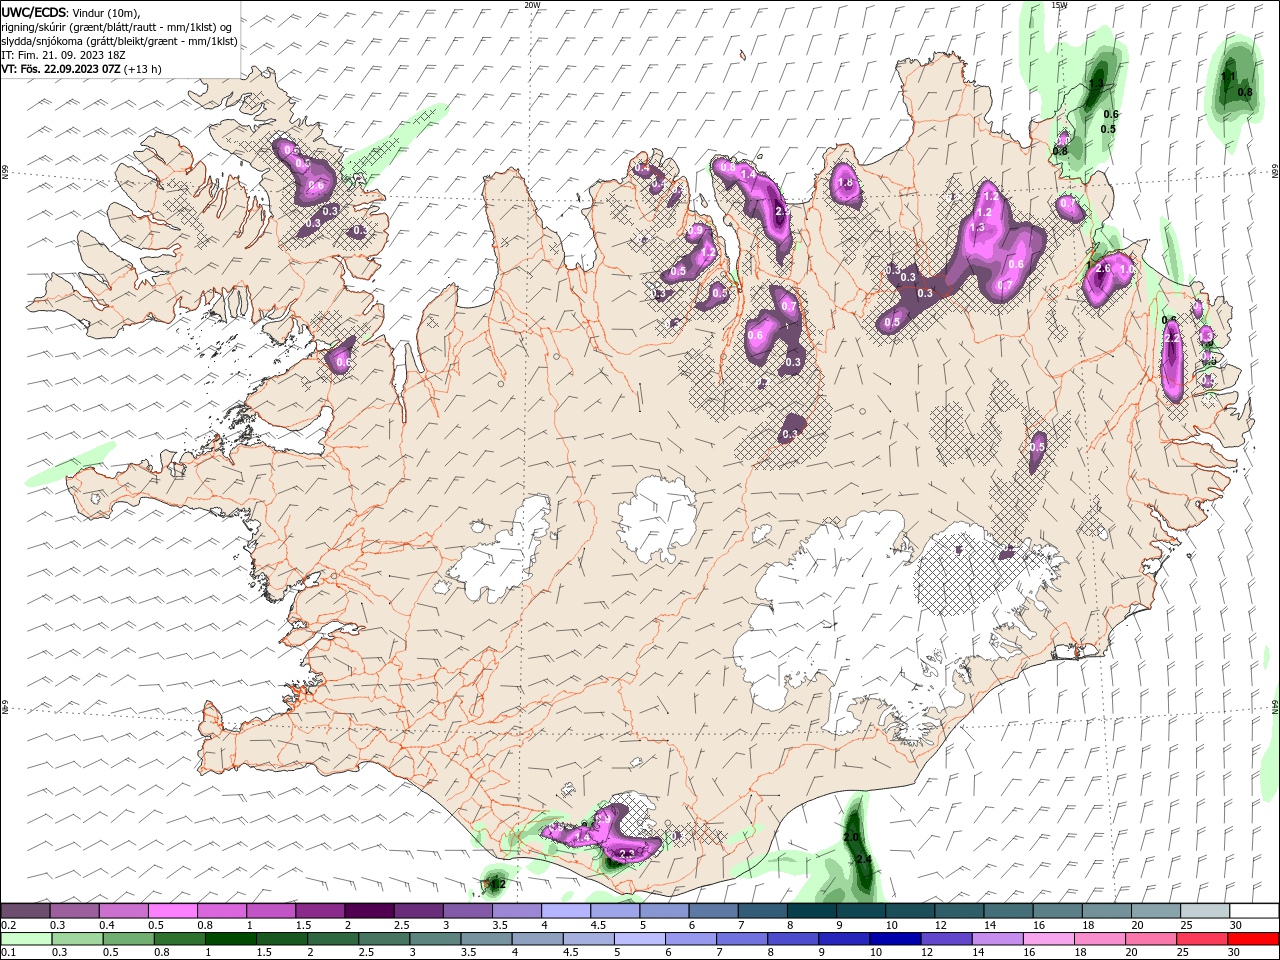Image resolution: width=1280 pixels, height=960 pixels.
Task: Click the snow scale swatch labeled 3.5
Action: 517,911
